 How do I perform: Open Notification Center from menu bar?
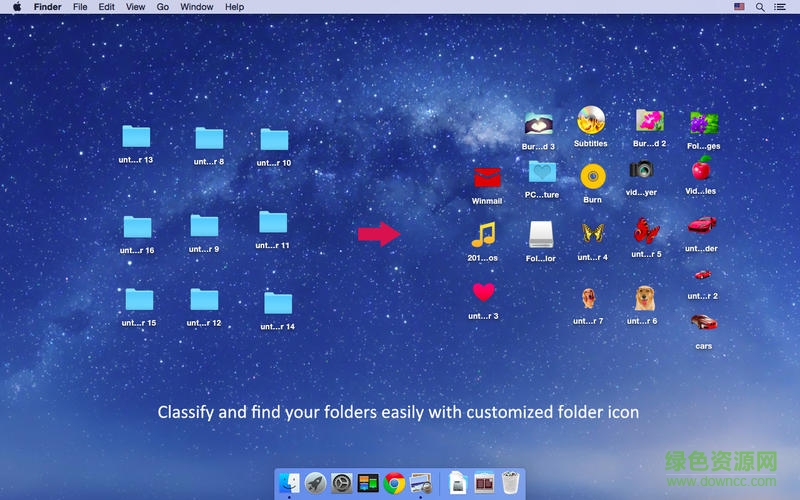point(782,7)
